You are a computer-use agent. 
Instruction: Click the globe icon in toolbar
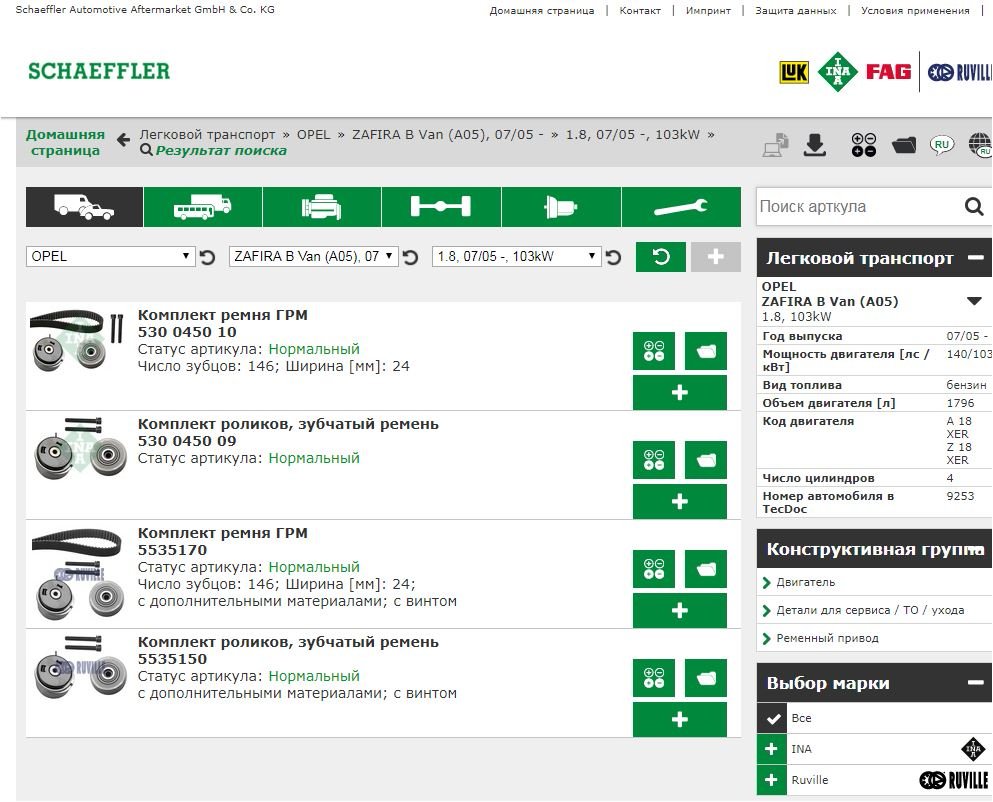click(980, 145)
